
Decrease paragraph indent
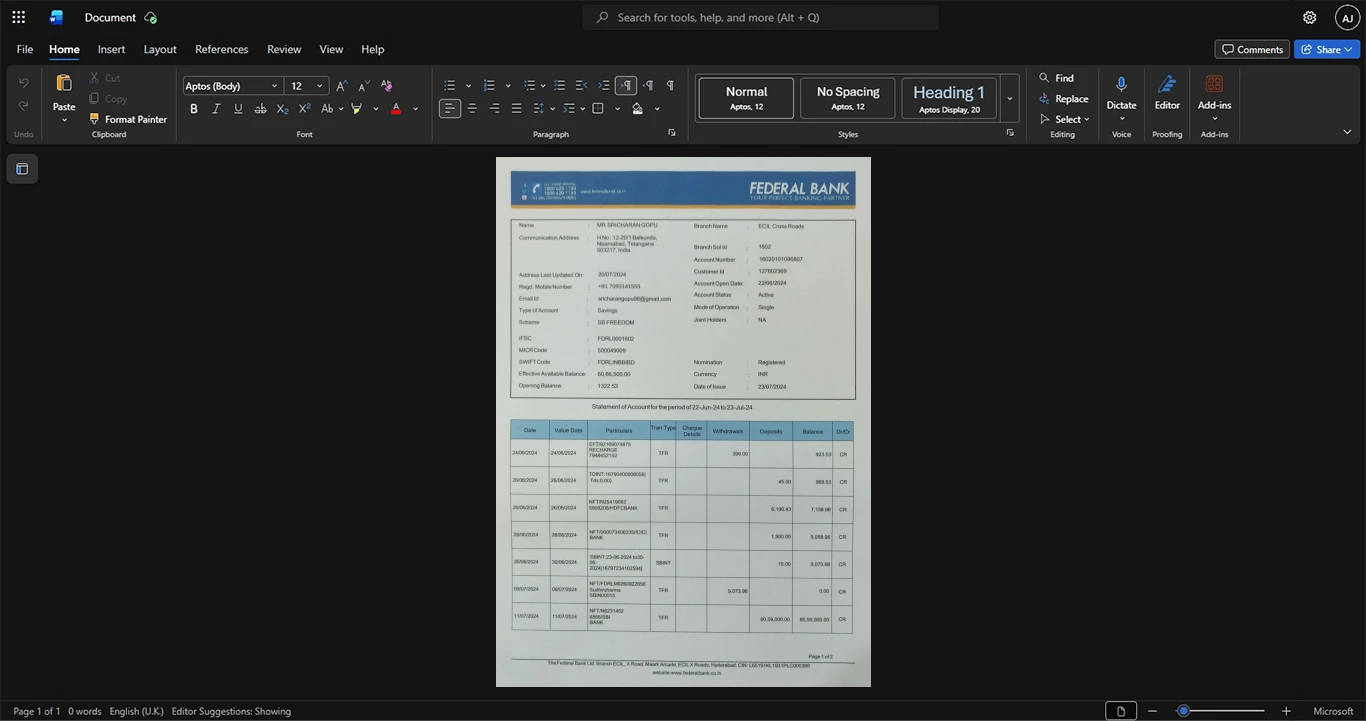pyautogui.click(x=582, y=86)
